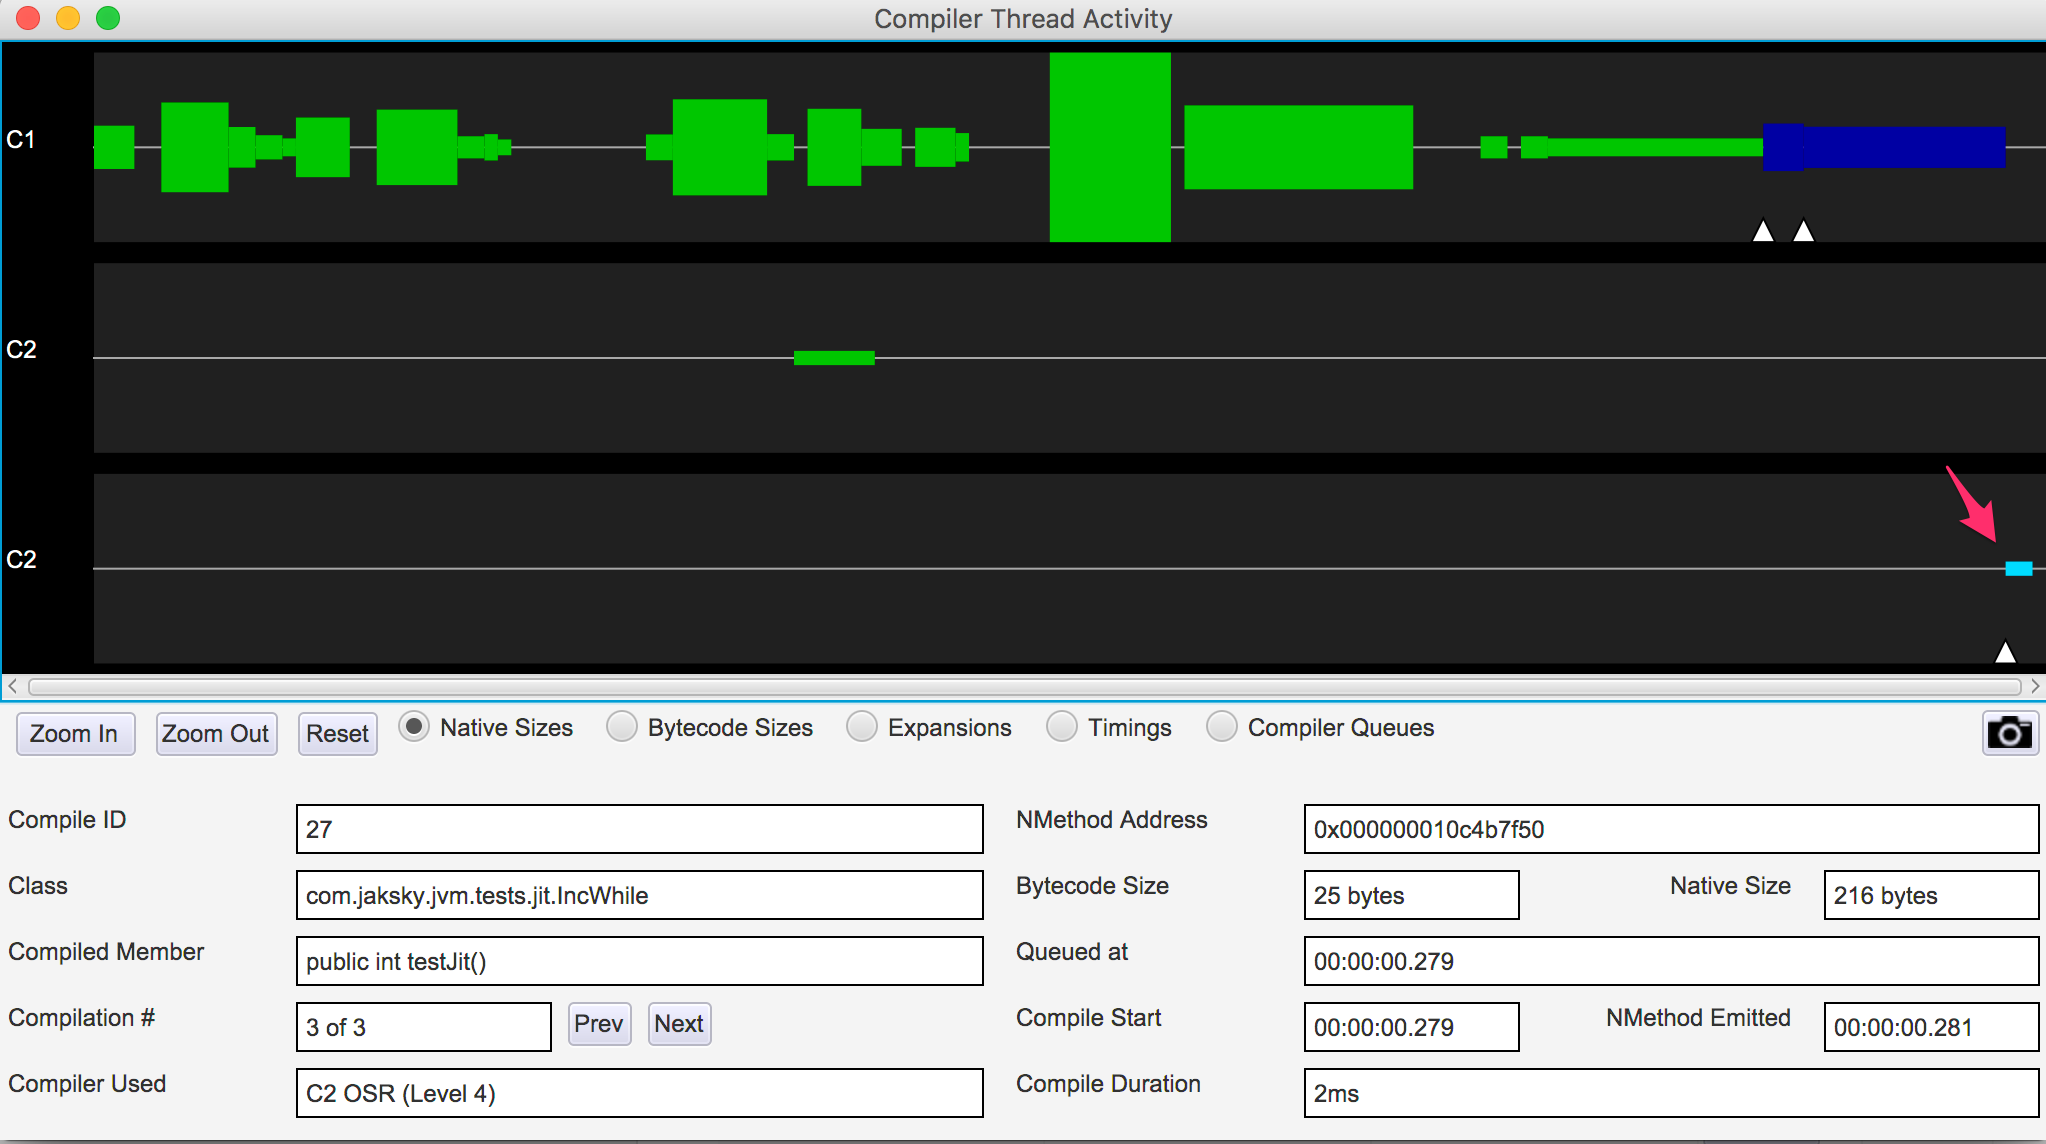Go to next compilation with Next
Viewport: 2046px width, 1144px height.
tap(679, 1024)
